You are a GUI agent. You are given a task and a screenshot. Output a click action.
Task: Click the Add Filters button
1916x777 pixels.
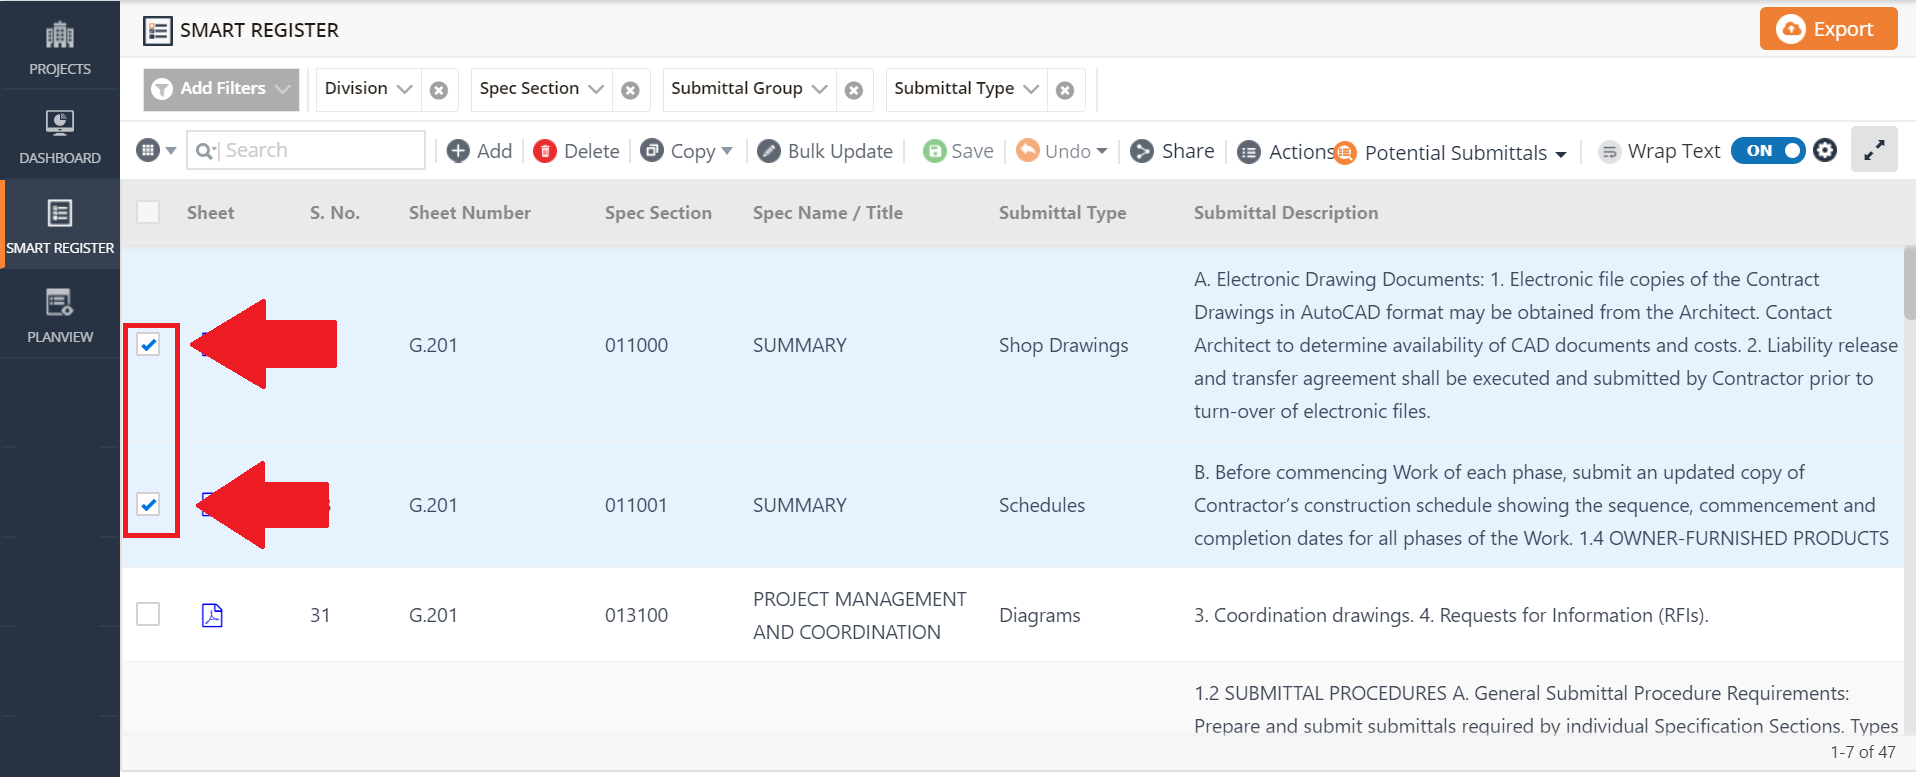(221, 89)
